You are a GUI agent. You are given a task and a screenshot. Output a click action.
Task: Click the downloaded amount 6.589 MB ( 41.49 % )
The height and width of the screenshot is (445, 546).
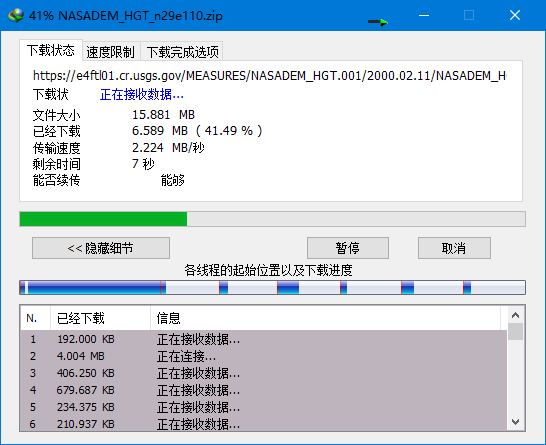coord(197,131)
